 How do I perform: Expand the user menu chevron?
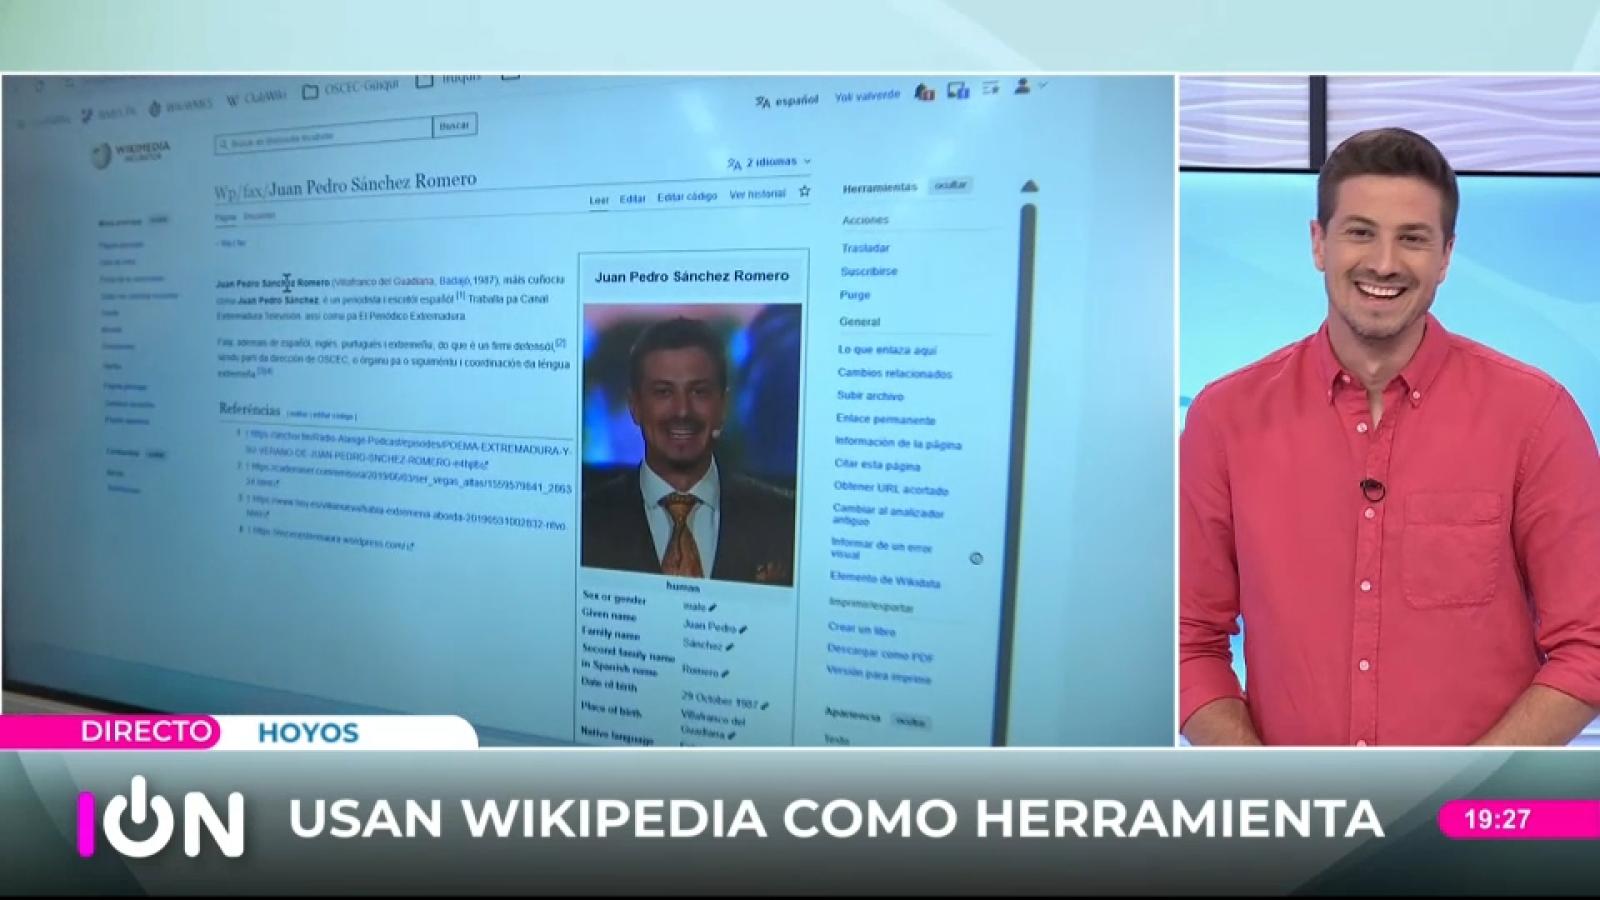1042,86
